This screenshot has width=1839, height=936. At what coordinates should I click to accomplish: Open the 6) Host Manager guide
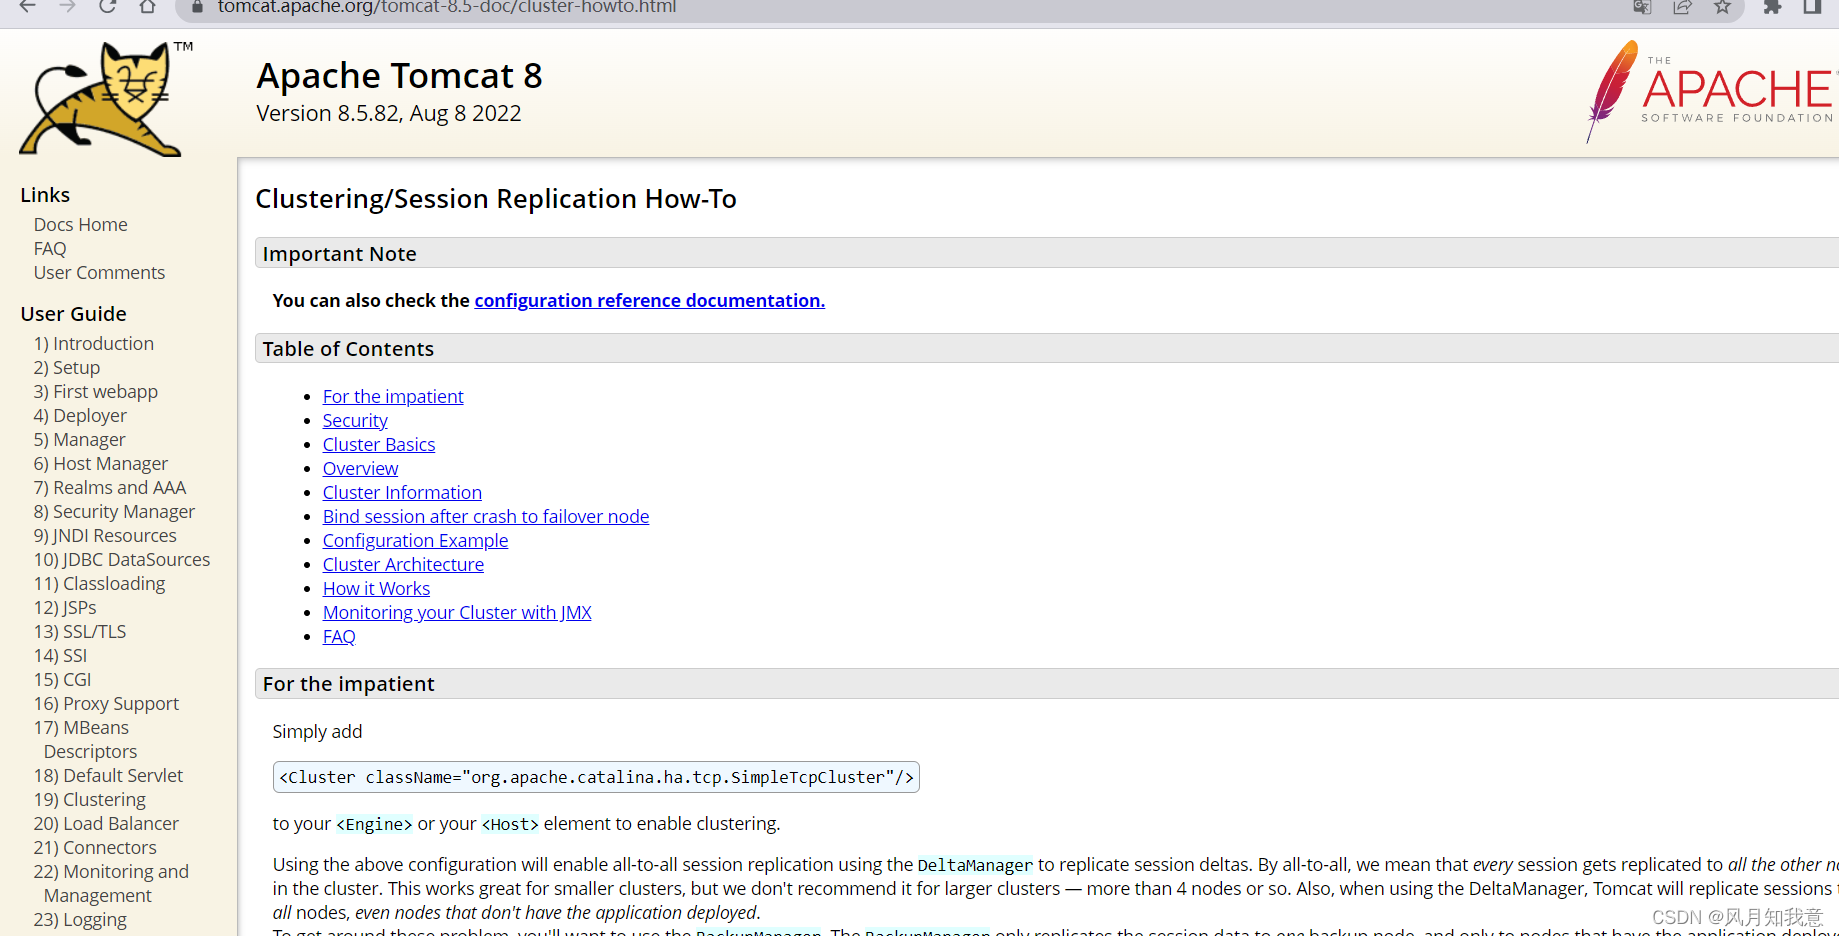pyautogui.click(x=101, y=464)
